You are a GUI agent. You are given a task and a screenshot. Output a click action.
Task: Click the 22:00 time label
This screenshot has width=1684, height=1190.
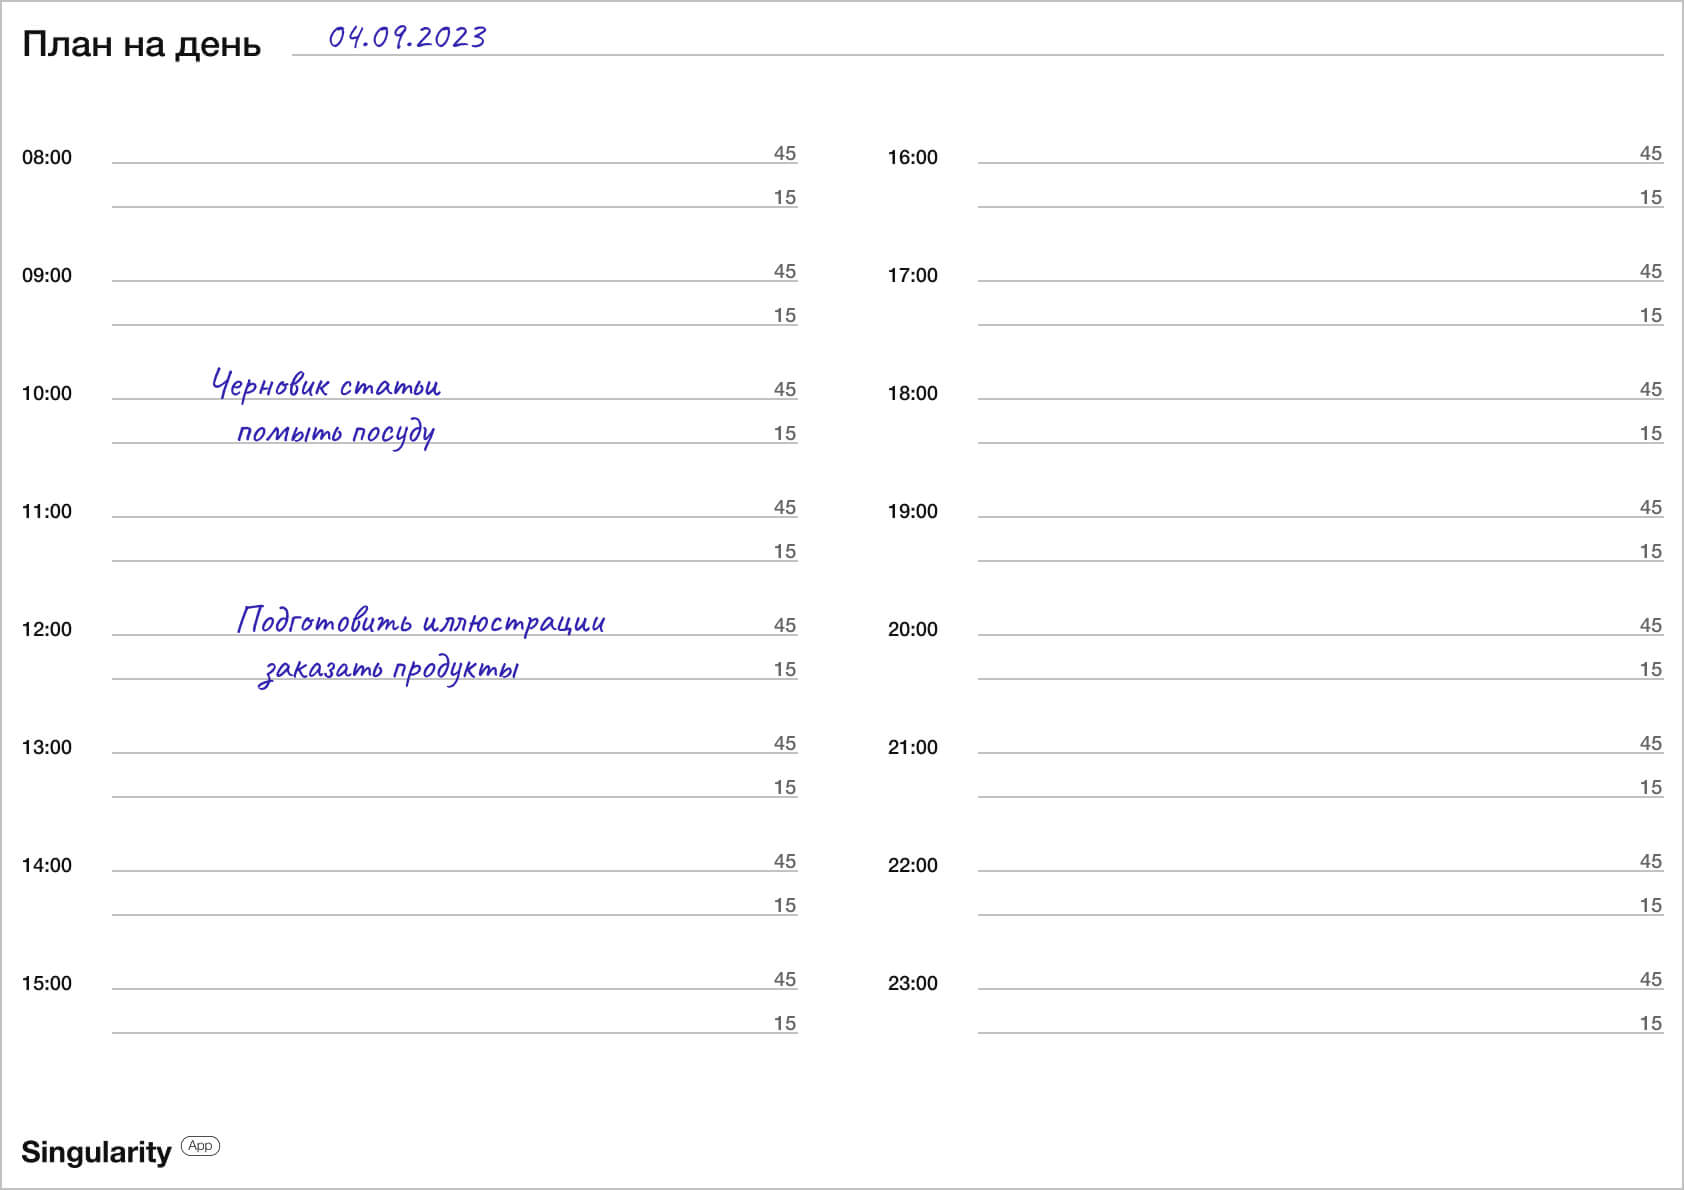point(913,865)
